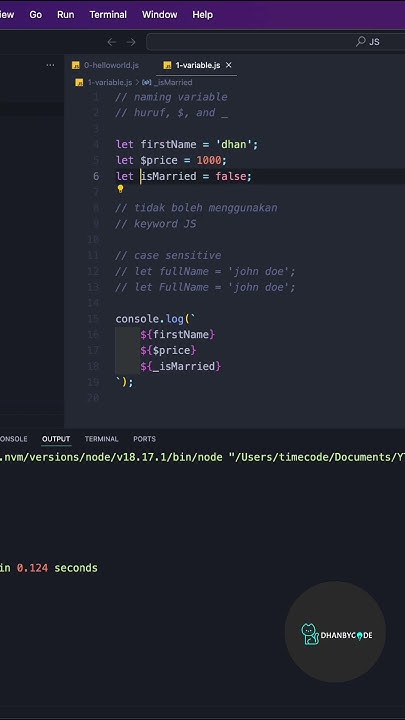Open the Go menu
The height and width of the screenshot is (720, 405).
point(35,15)
